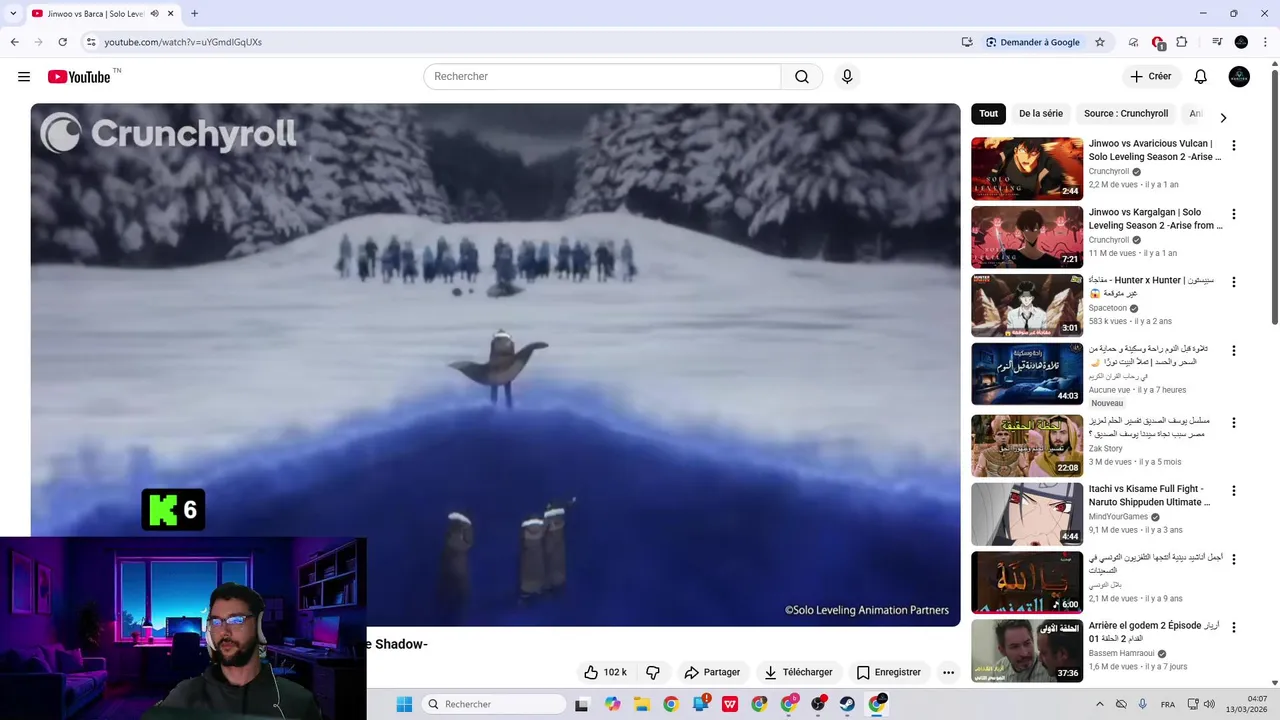1280x720 pixels.
Task: Click the taskbar Rechercher search box
Action: (494, 704)
